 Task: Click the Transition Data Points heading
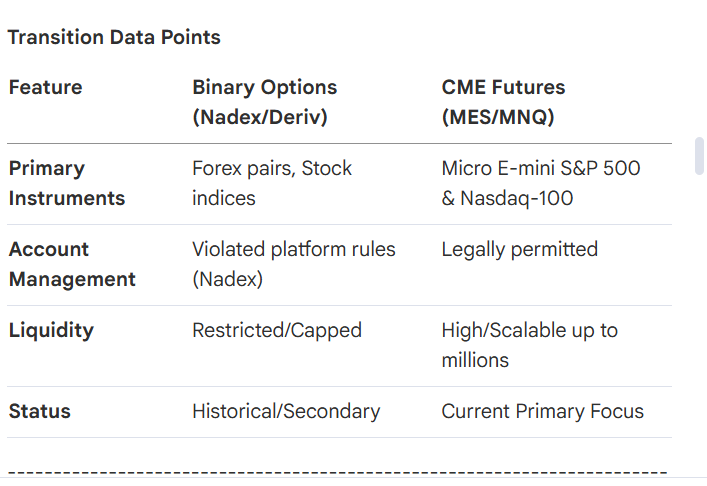[114, 37]
